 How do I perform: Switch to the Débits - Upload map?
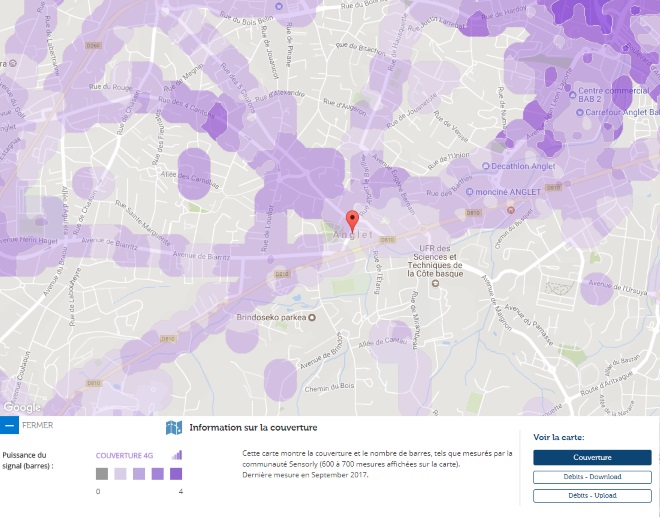point(592,495)
